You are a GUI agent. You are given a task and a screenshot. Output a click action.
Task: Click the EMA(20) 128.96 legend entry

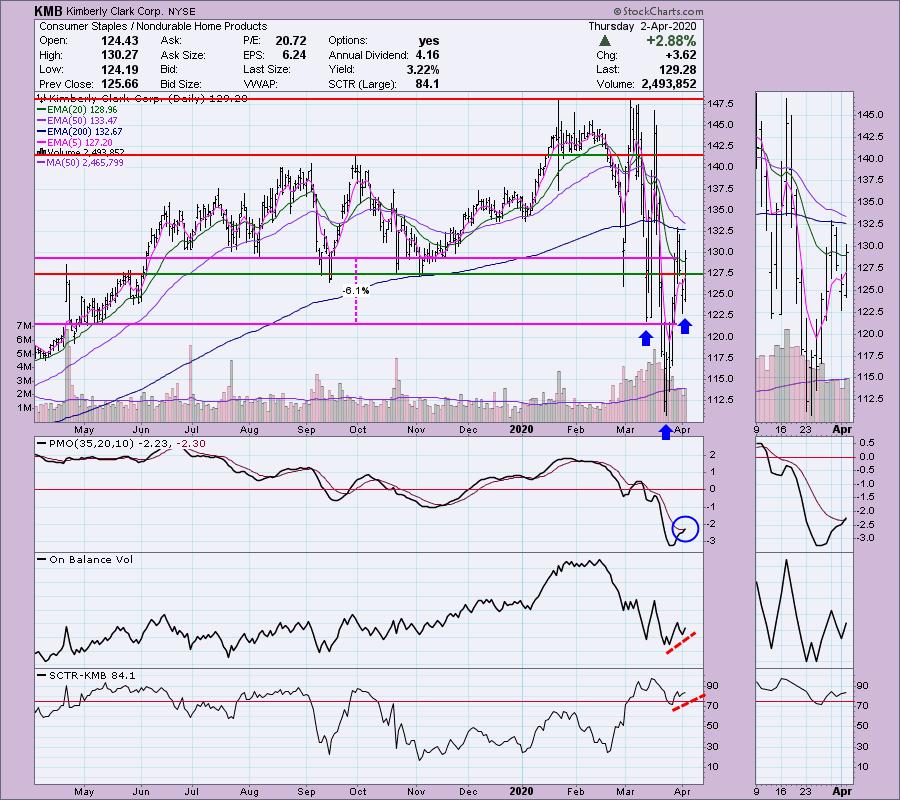(77, 110)
